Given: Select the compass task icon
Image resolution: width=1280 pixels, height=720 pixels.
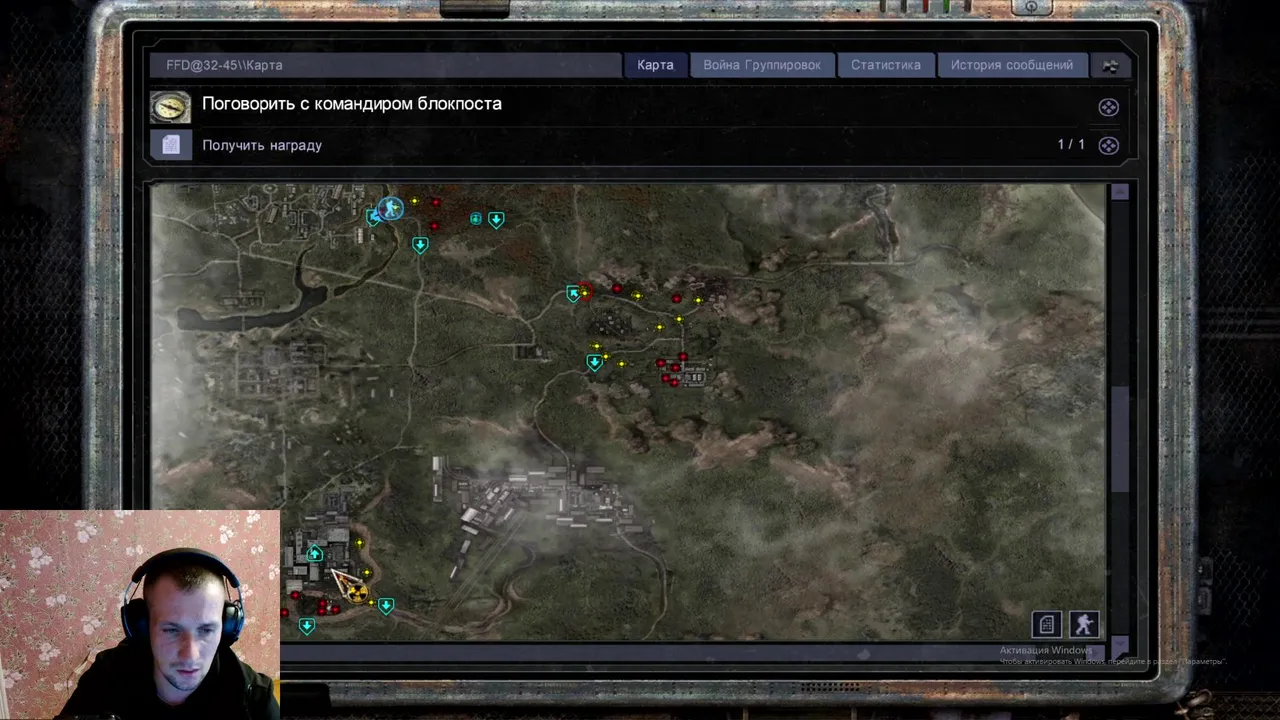Looking at the screenshot, I should 170,107.
